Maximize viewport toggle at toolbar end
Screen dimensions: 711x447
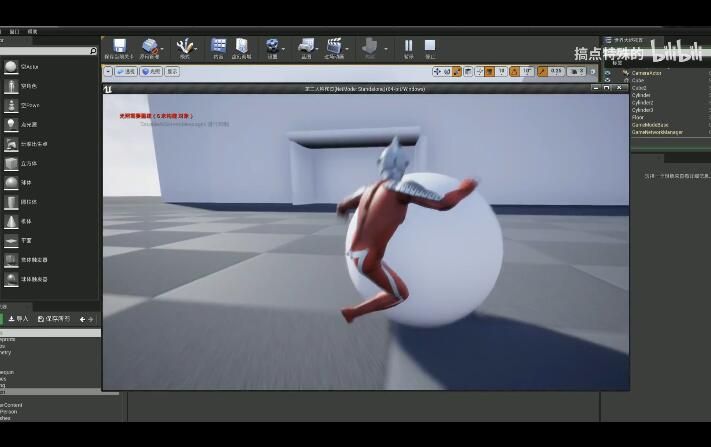pyautogui.click(x=593, y=72)
